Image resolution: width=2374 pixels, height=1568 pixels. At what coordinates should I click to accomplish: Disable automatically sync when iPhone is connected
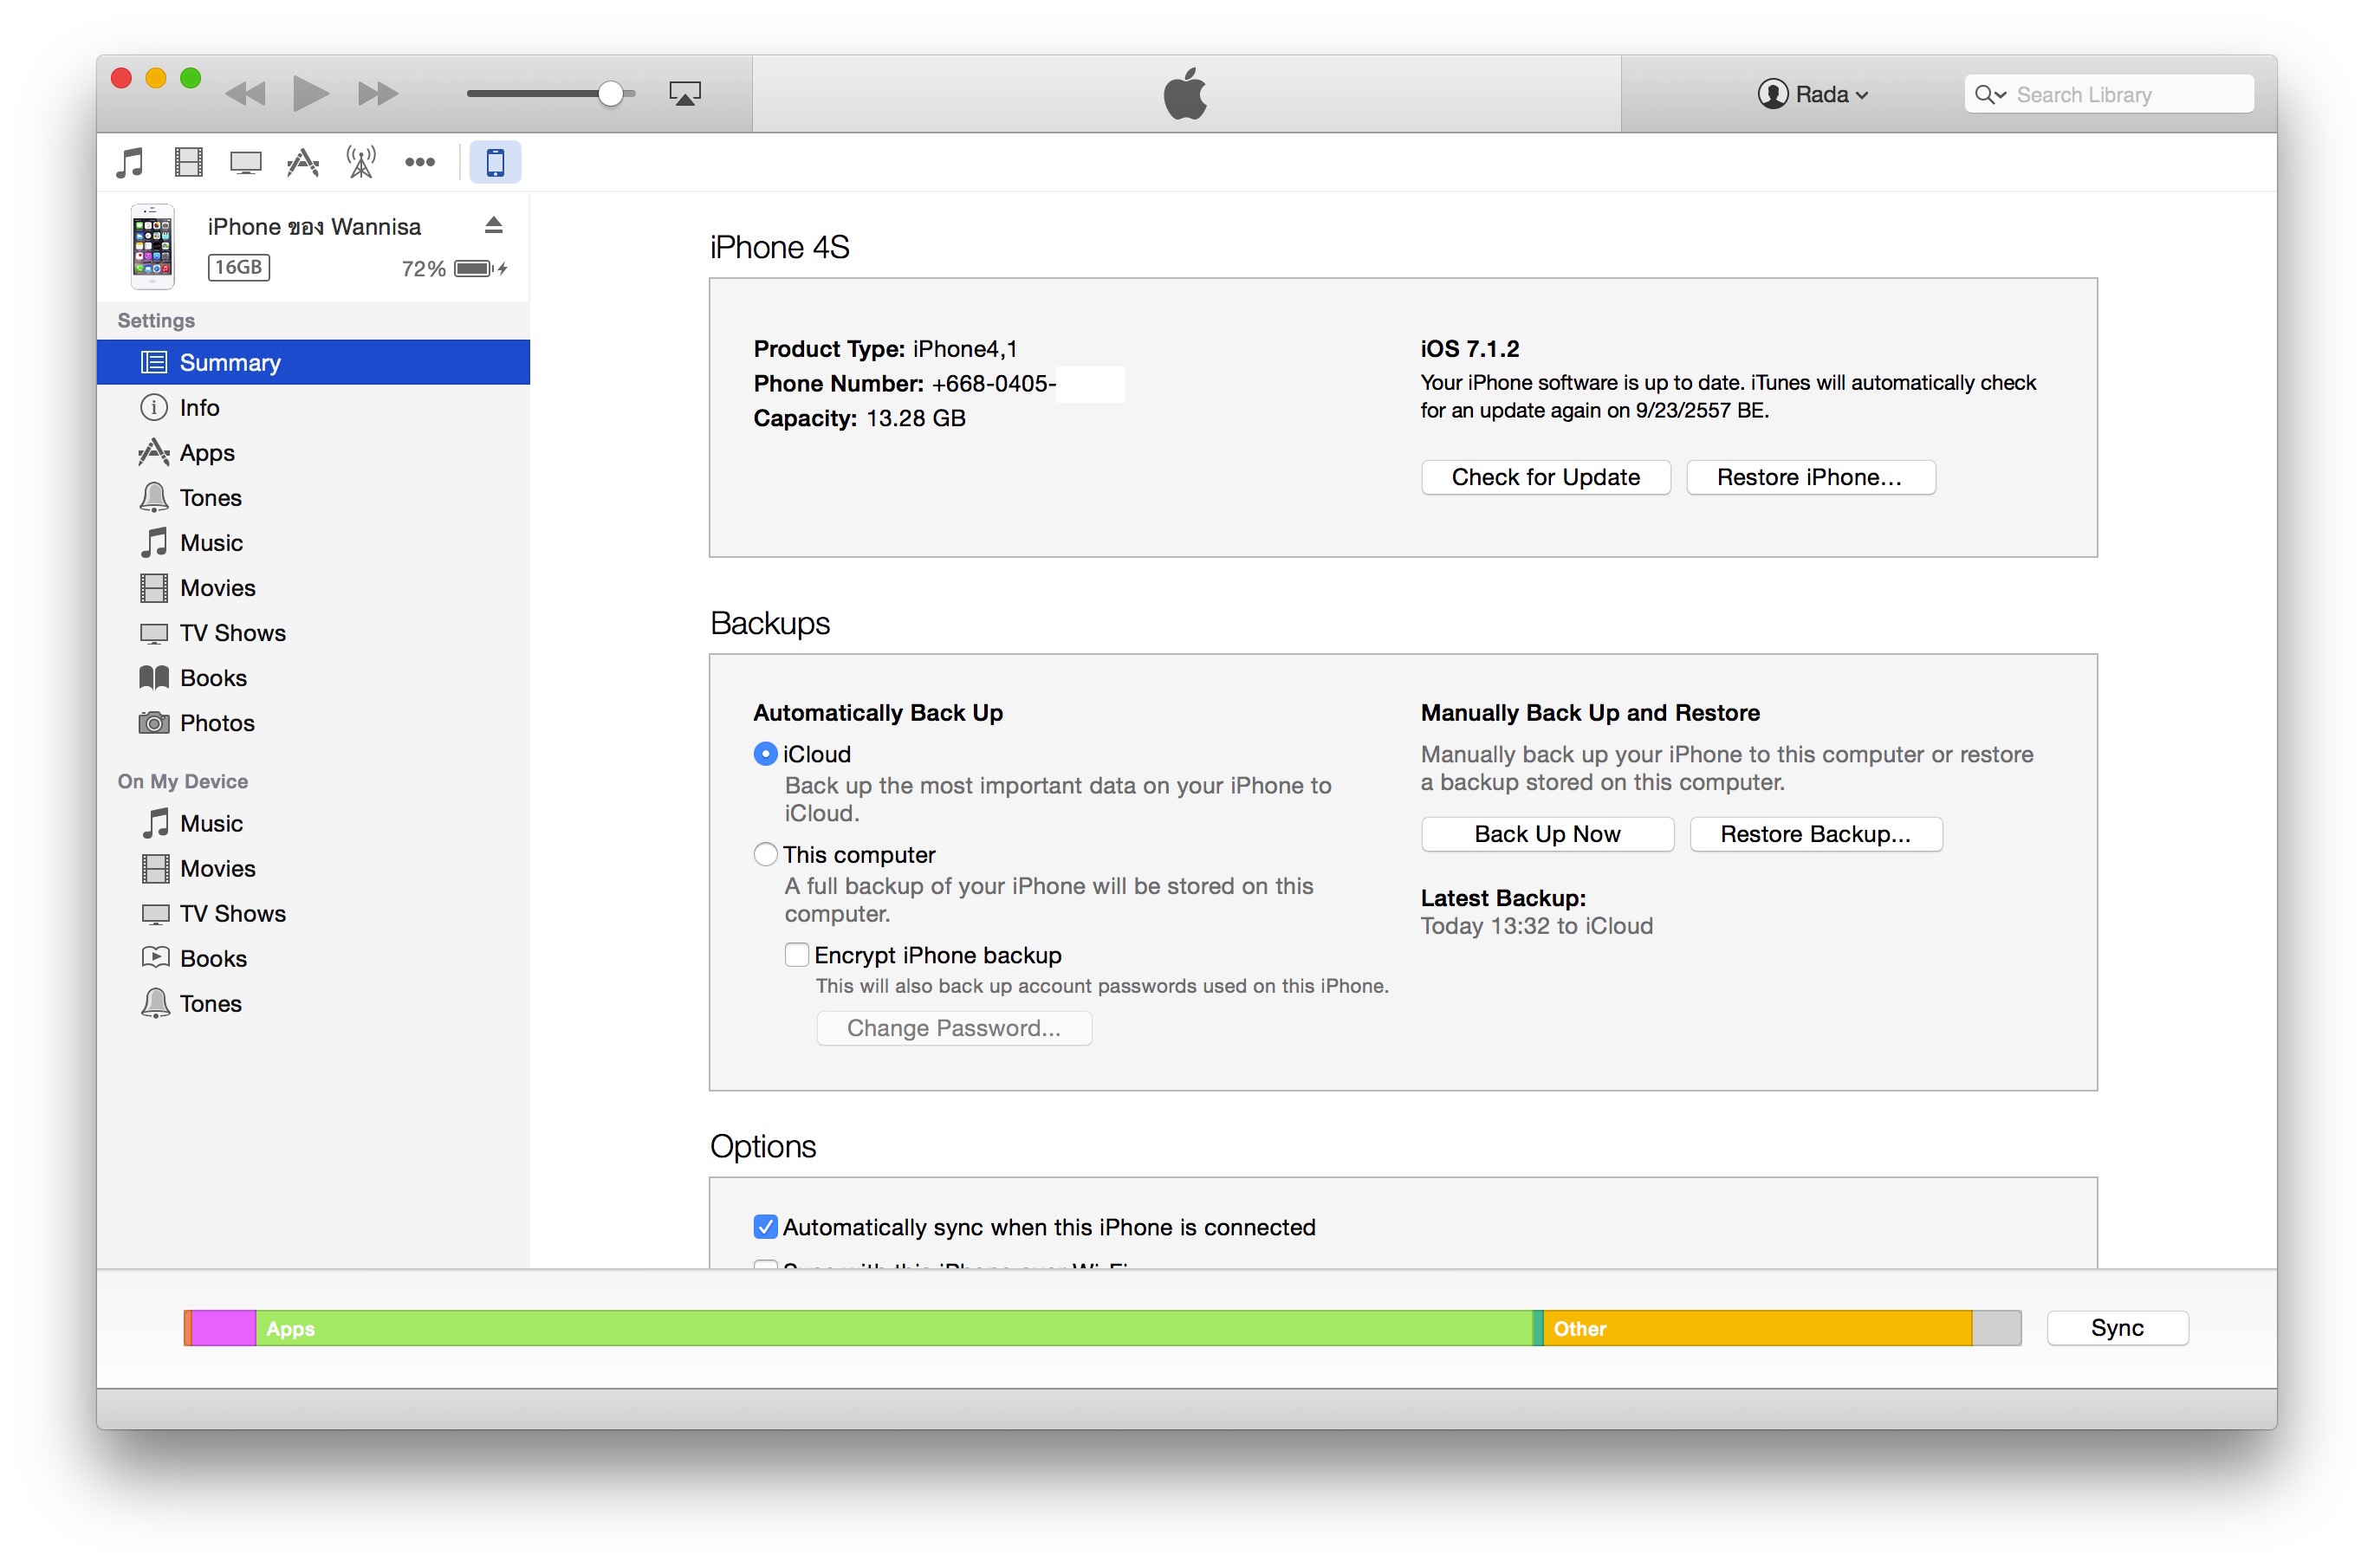[x=765, y=1227]
